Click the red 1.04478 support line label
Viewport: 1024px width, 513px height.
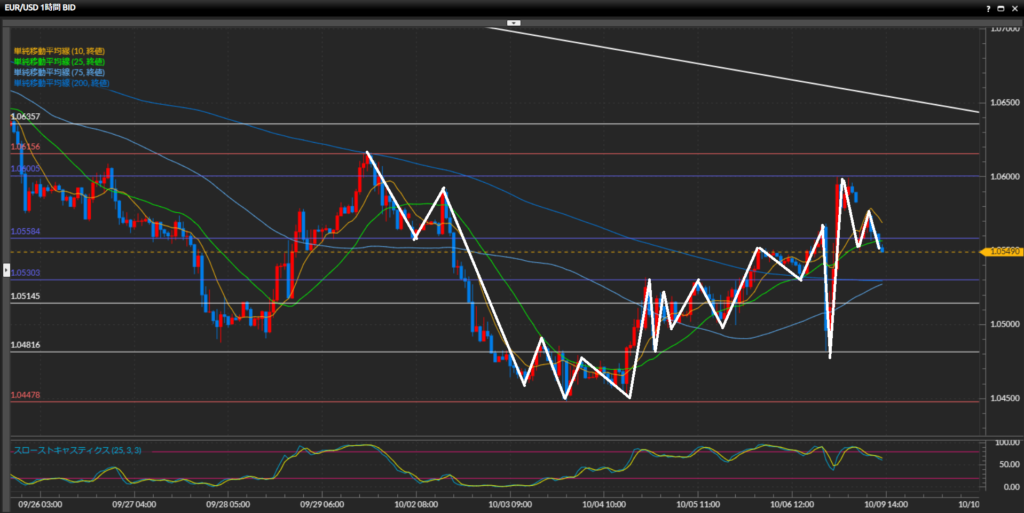point(26,396)
